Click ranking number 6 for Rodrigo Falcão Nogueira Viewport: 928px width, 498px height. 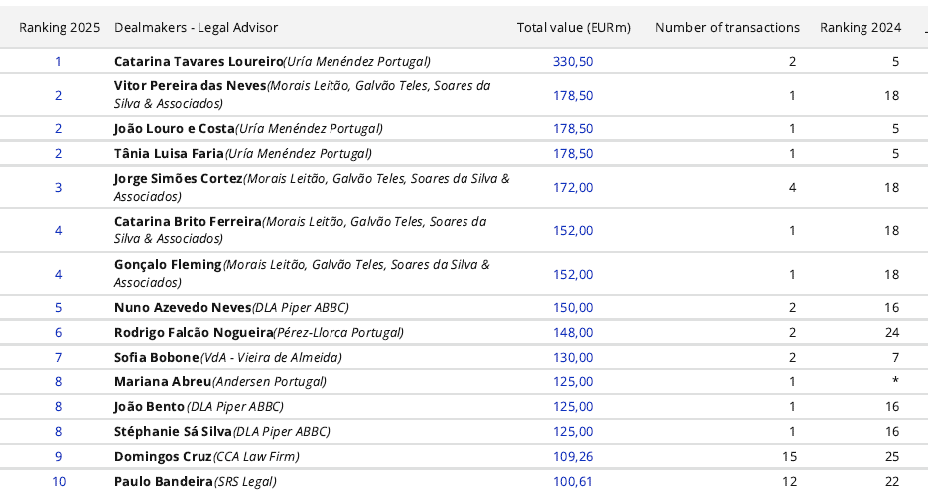click(59, 333)
